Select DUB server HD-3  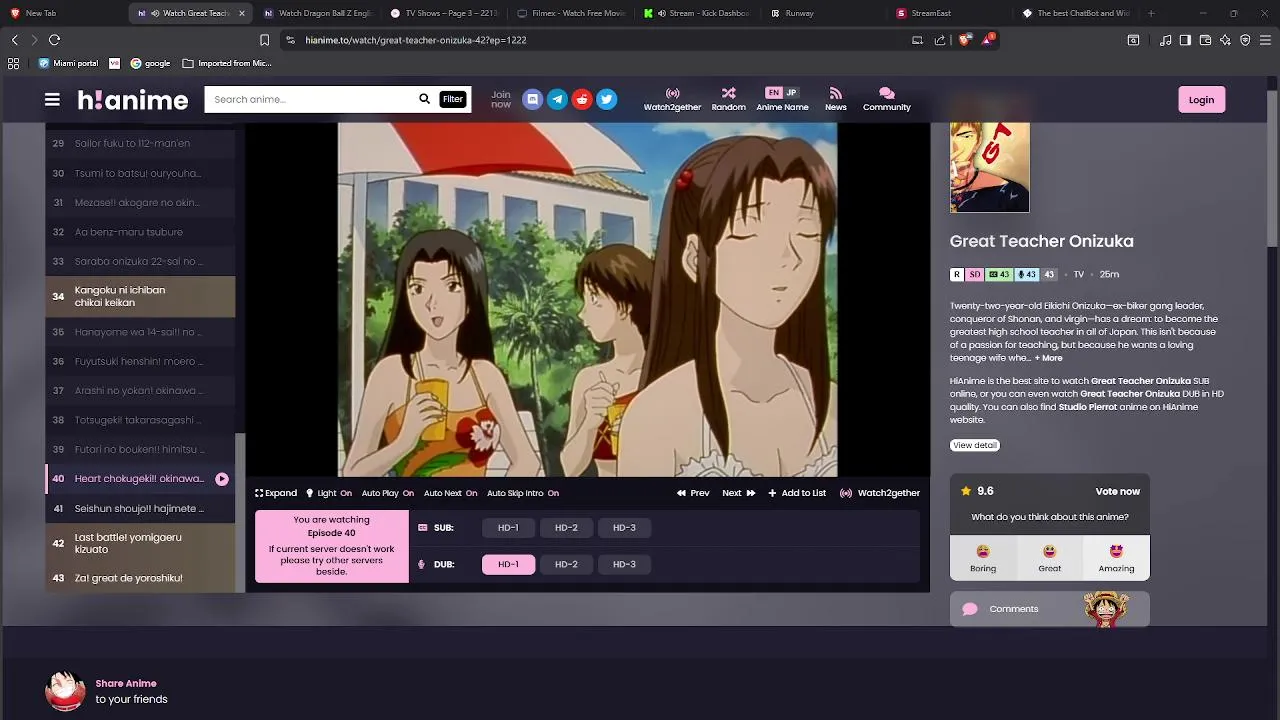624,564
